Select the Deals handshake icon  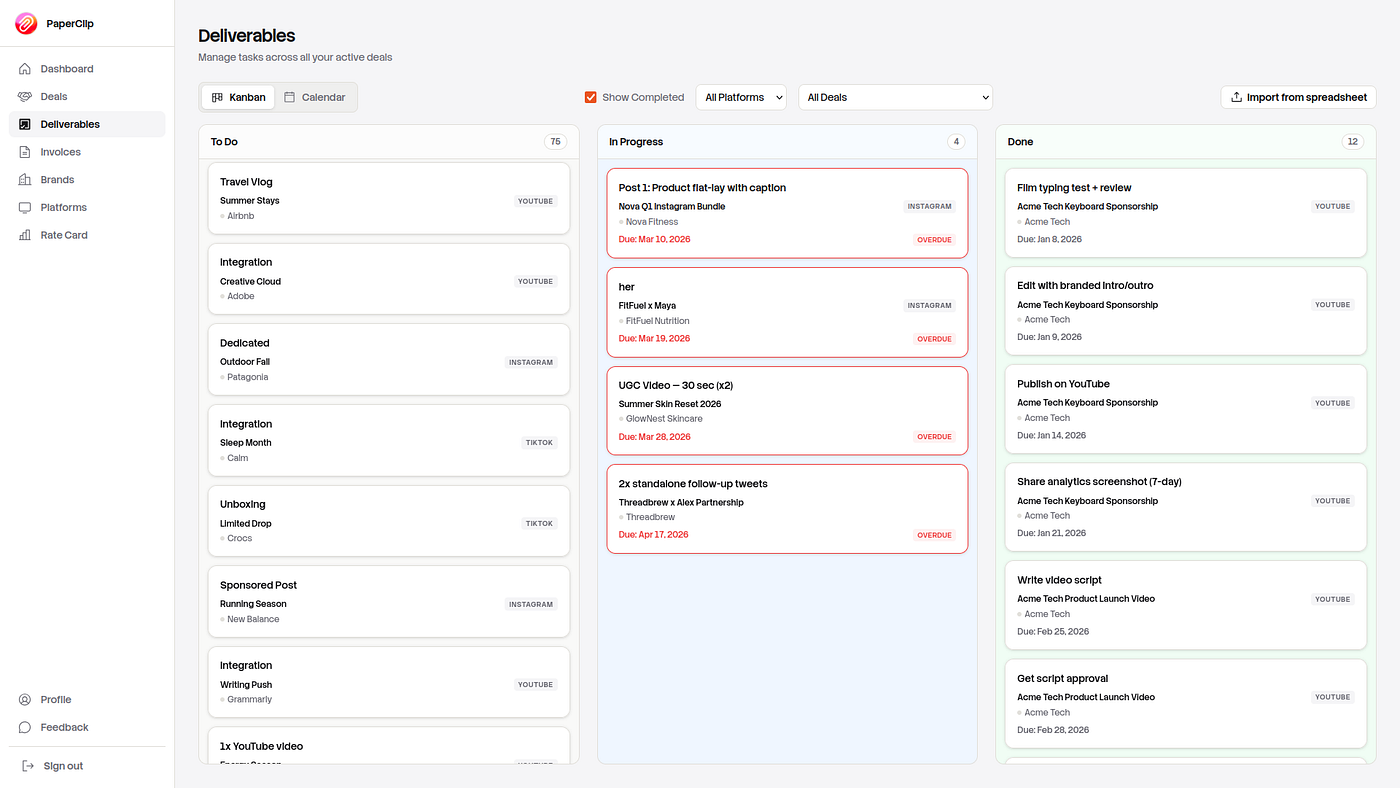click(x=25, y=97)
